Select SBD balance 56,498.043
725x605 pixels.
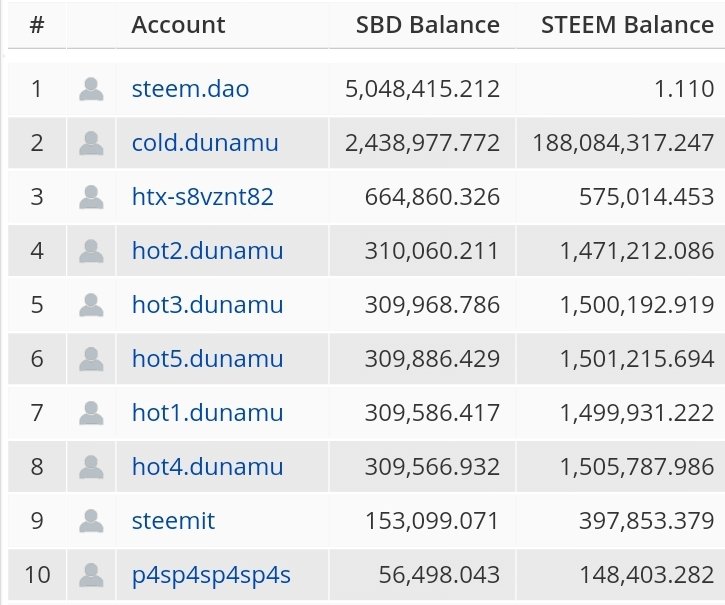[x=439, y=575]
